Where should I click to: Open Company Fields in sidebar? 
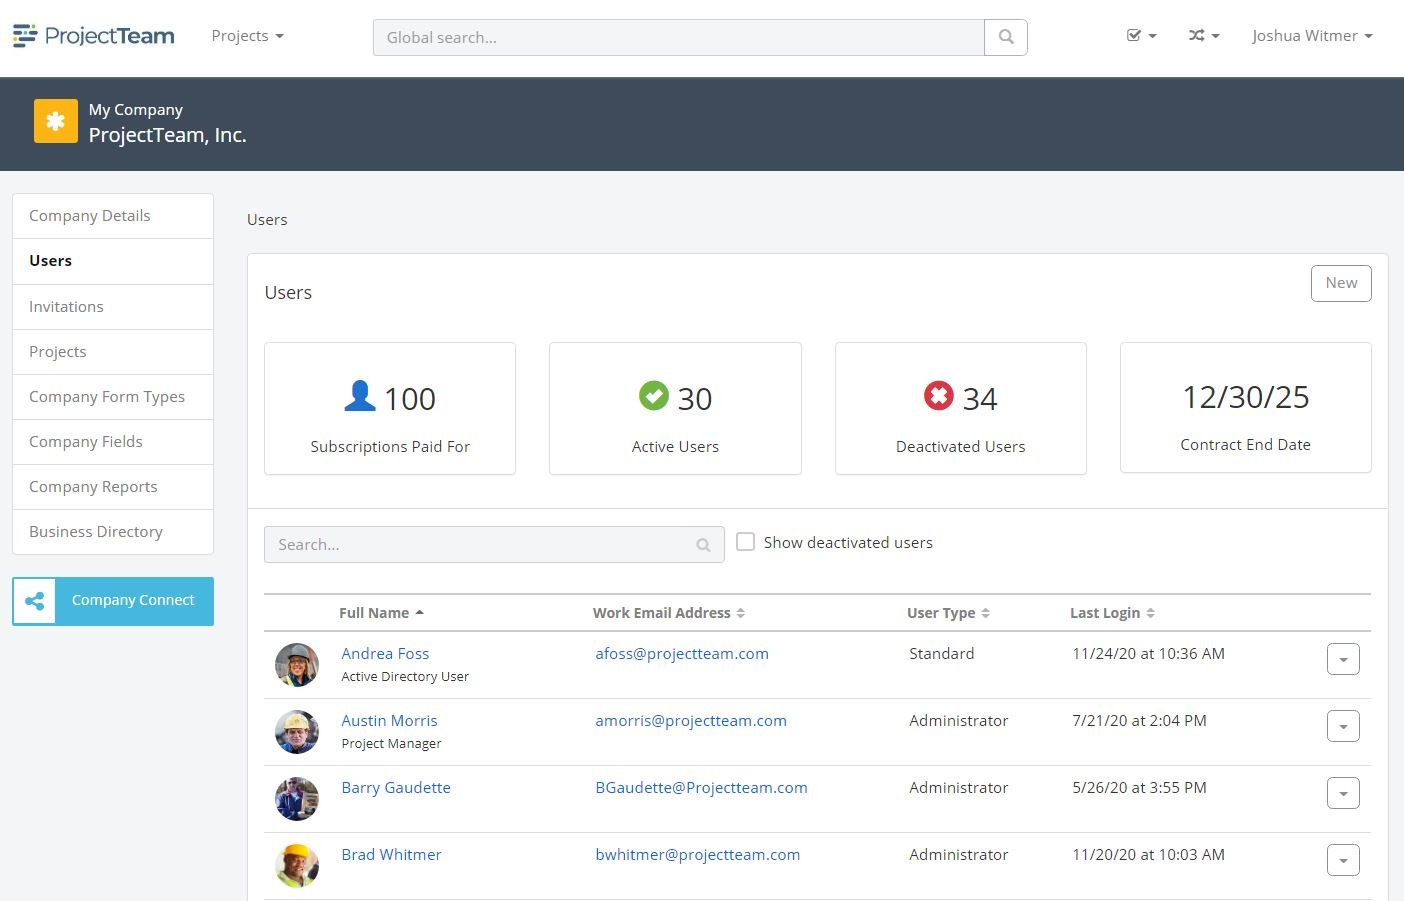tap(113, 442)
